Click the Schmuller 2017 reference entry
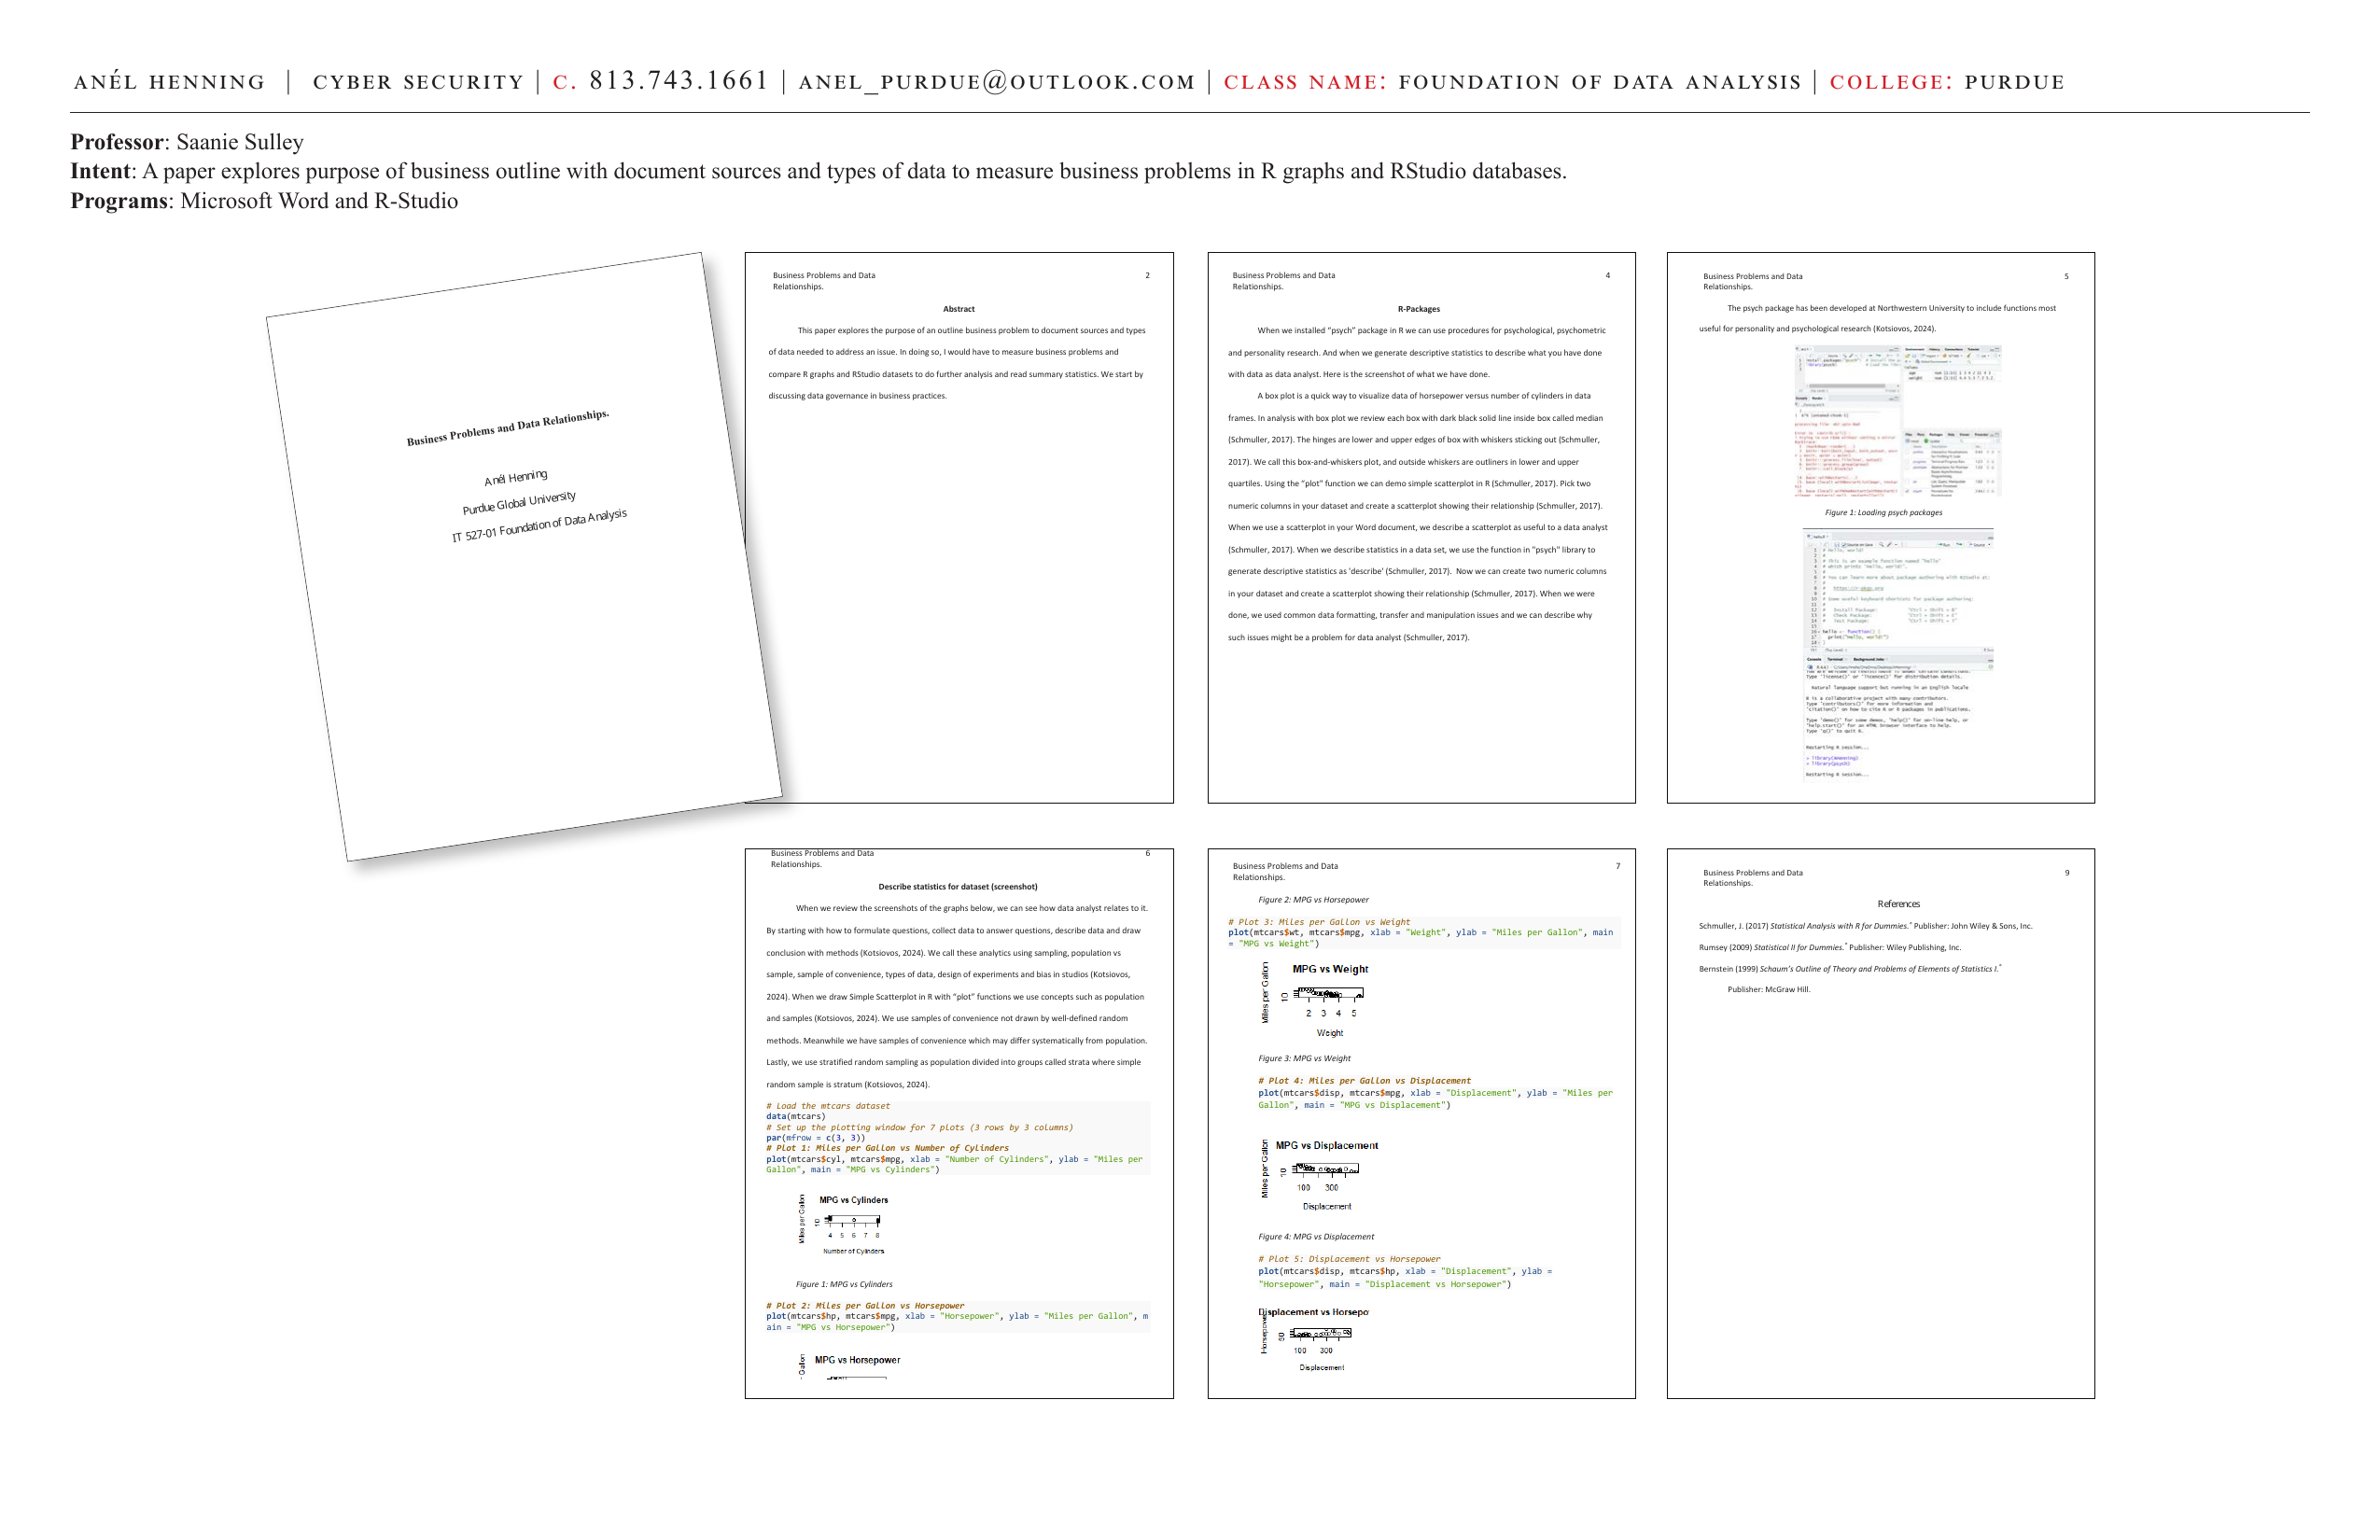The width and height of the screenshot is (2380, 1540). click(1865, 926)
